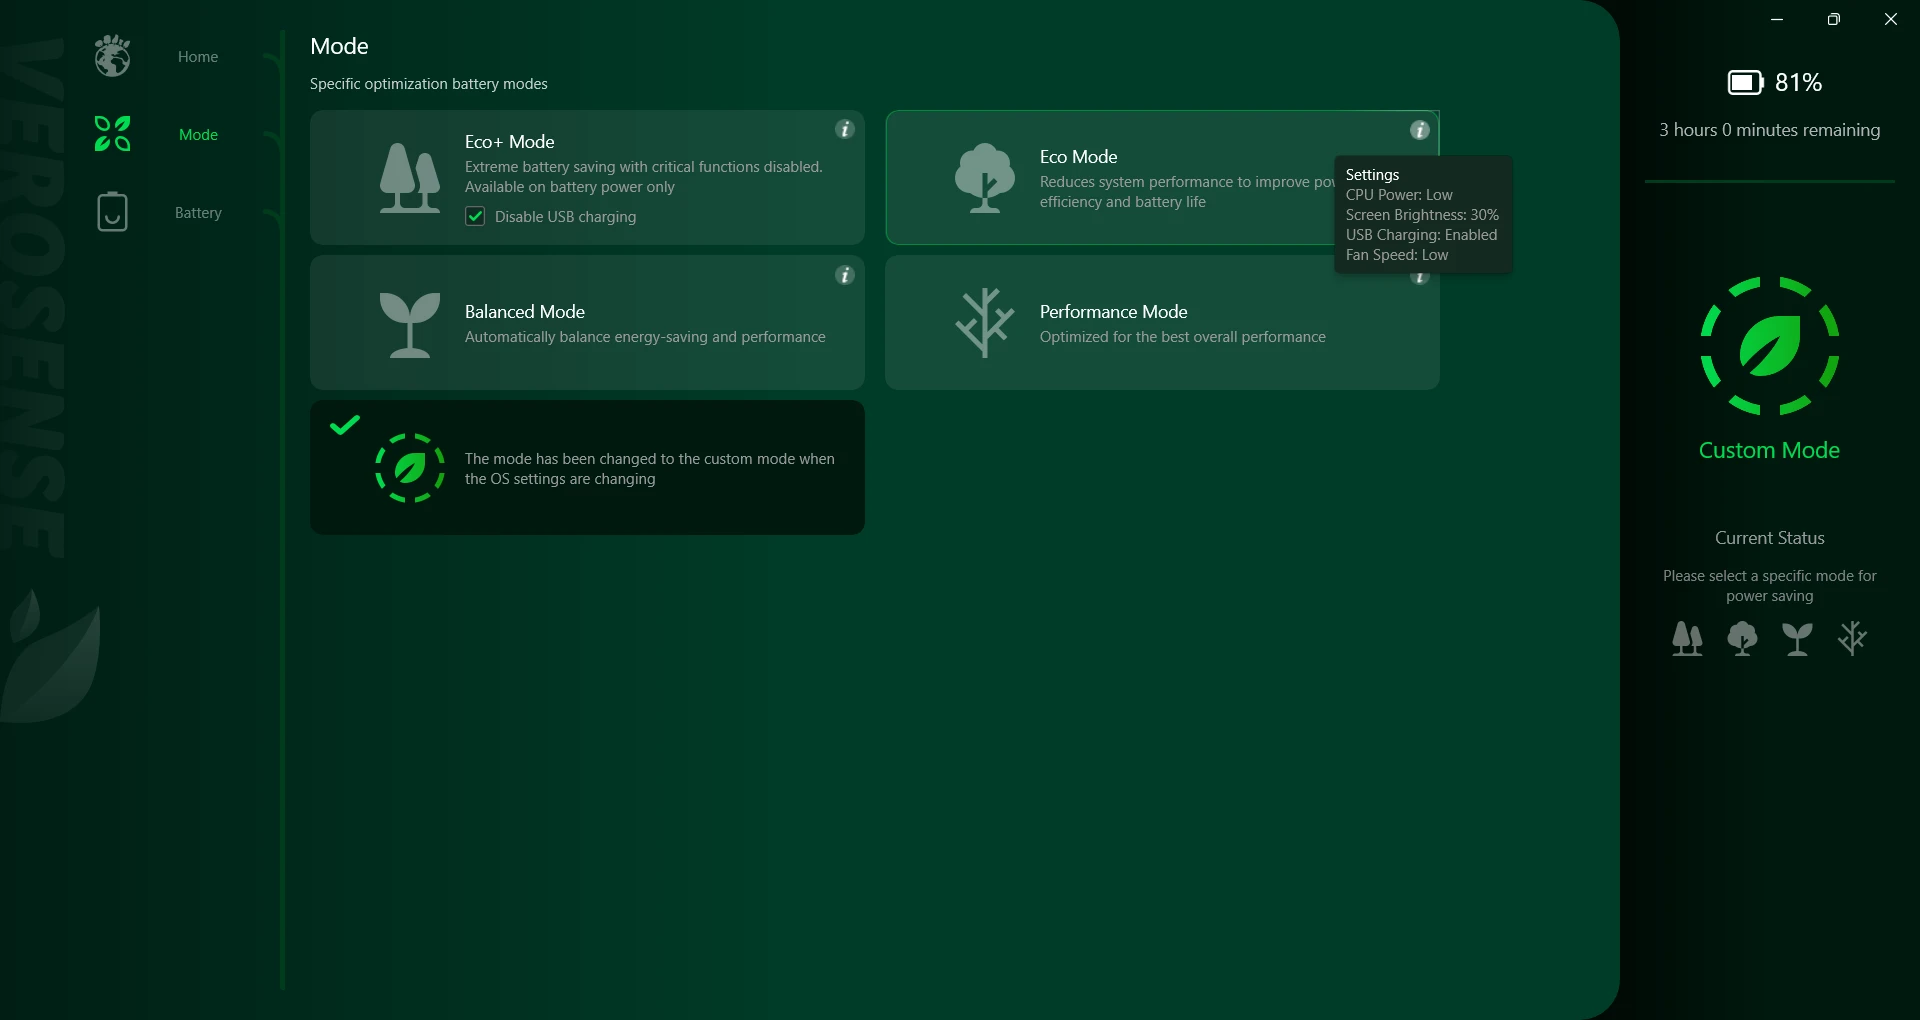Image resolution: width=1920 pixels, height=1020 pixels.
Task: Click the Performance Mode branch icon
Action: click(985, 323)
